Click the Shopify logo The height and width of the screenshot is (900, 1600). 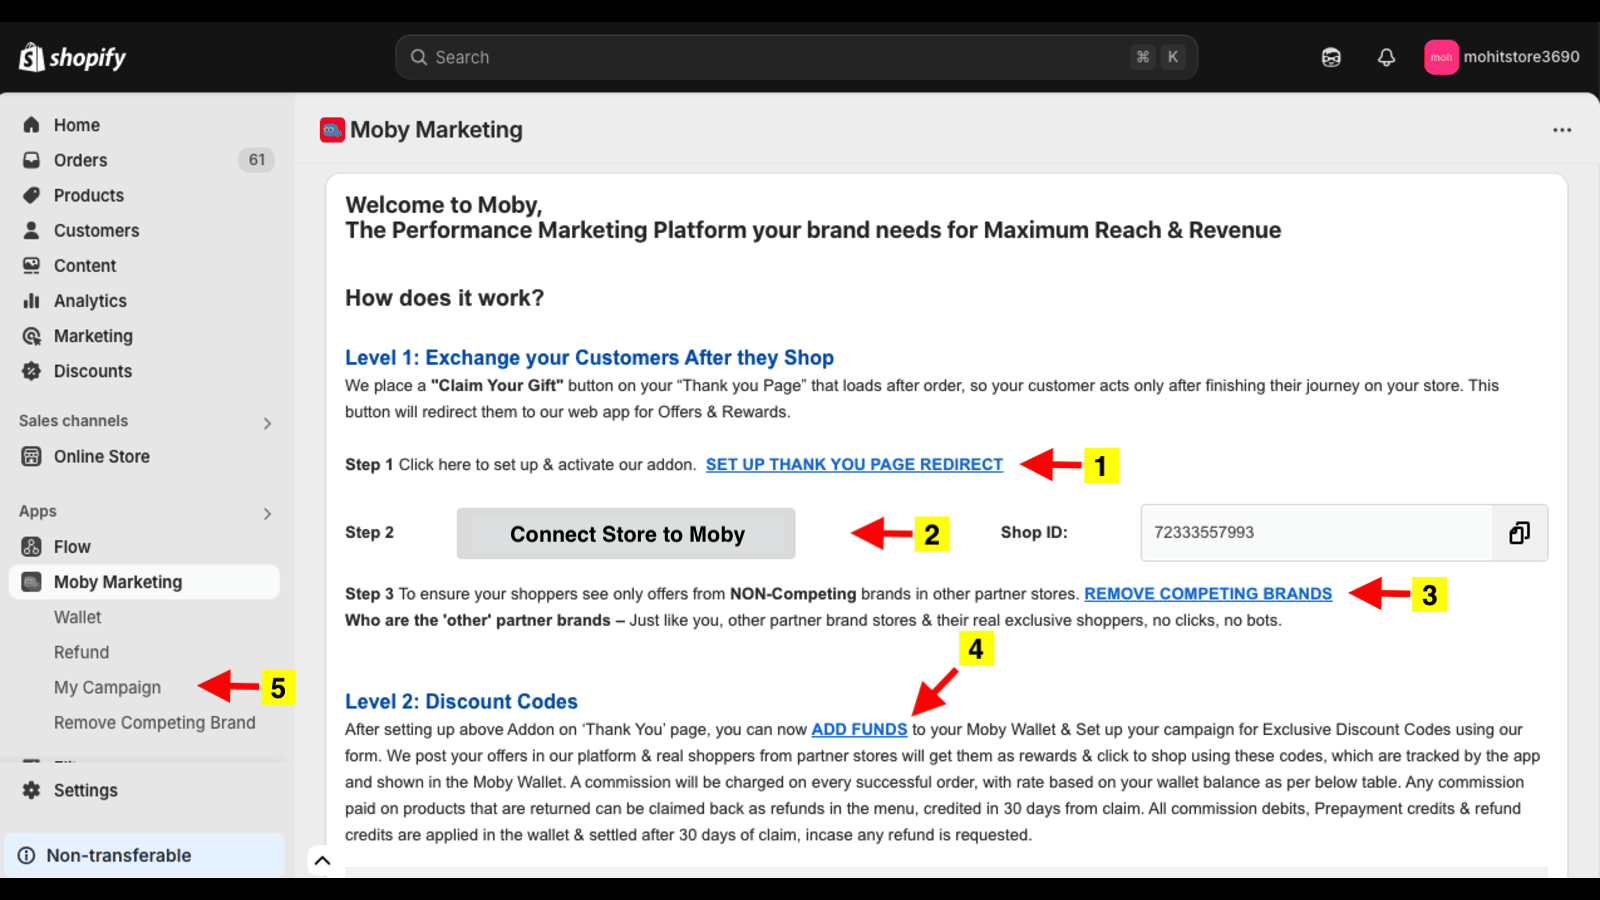tap(72, 57)
